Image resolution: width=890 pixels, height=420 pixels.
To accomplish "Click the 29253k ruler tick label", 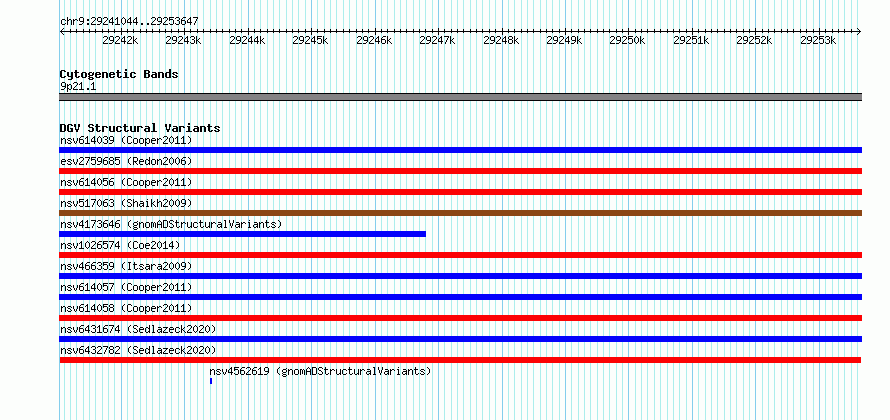I will click(818, 40).
